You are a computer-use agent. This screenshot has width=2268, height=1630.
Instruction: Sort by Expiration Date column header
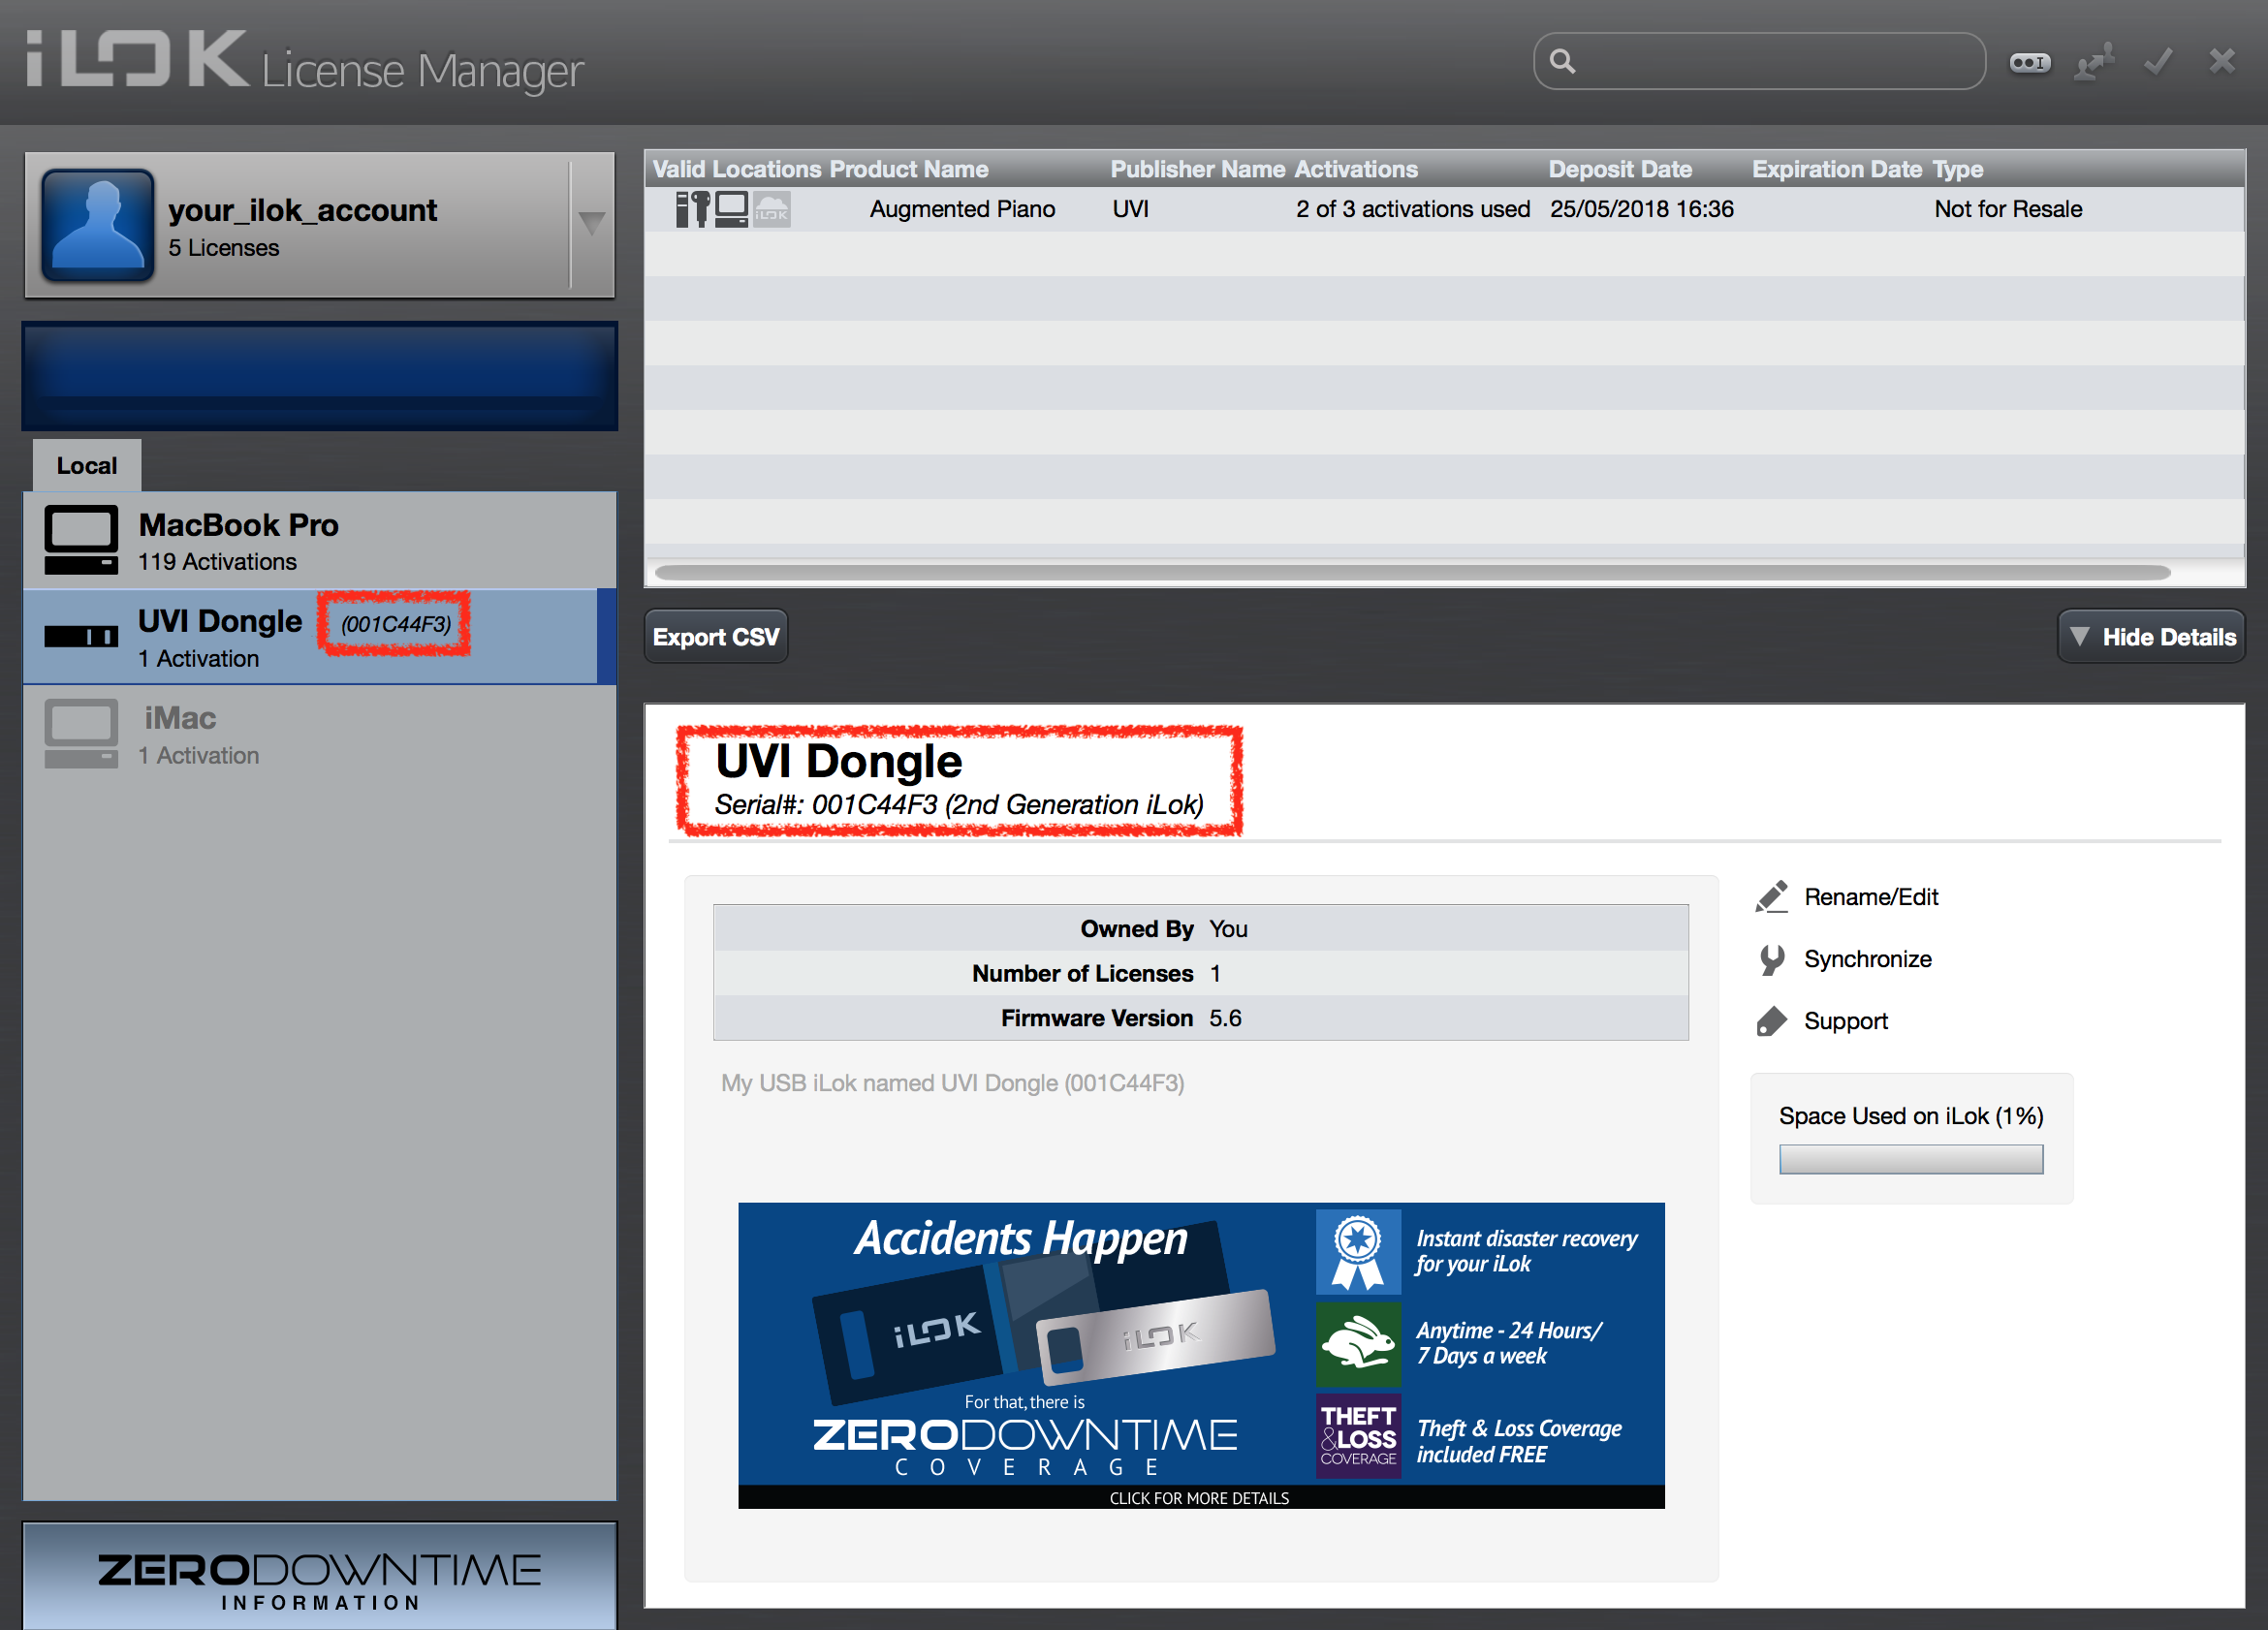coord(1836,169)
